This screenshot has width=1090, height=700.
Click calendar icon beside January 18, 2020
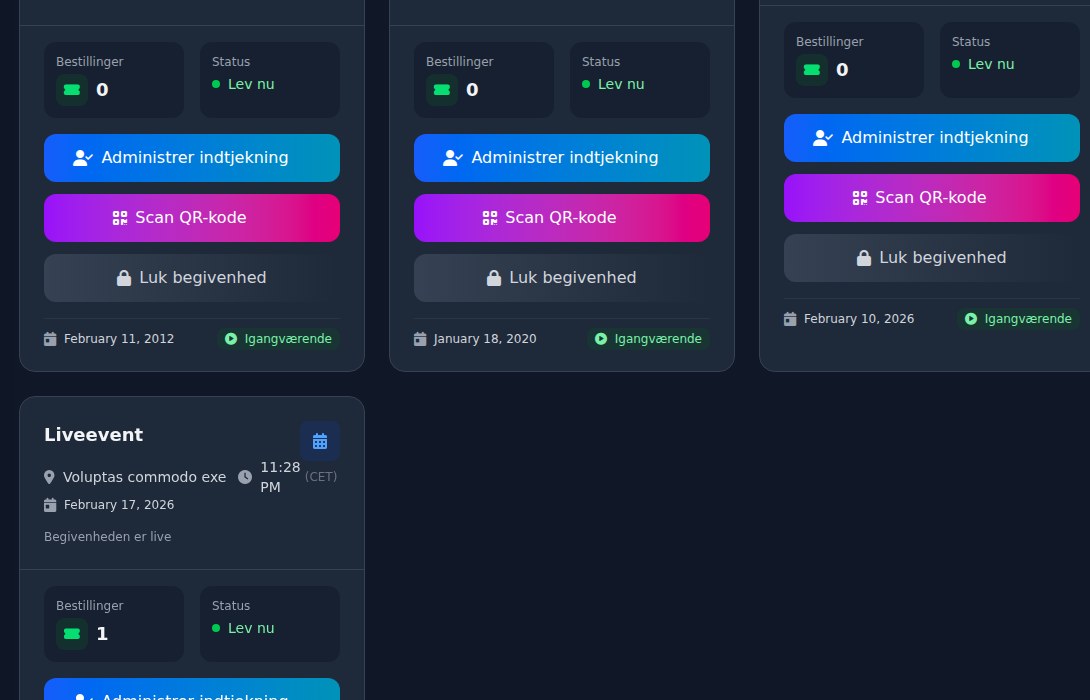pos(420,339)
